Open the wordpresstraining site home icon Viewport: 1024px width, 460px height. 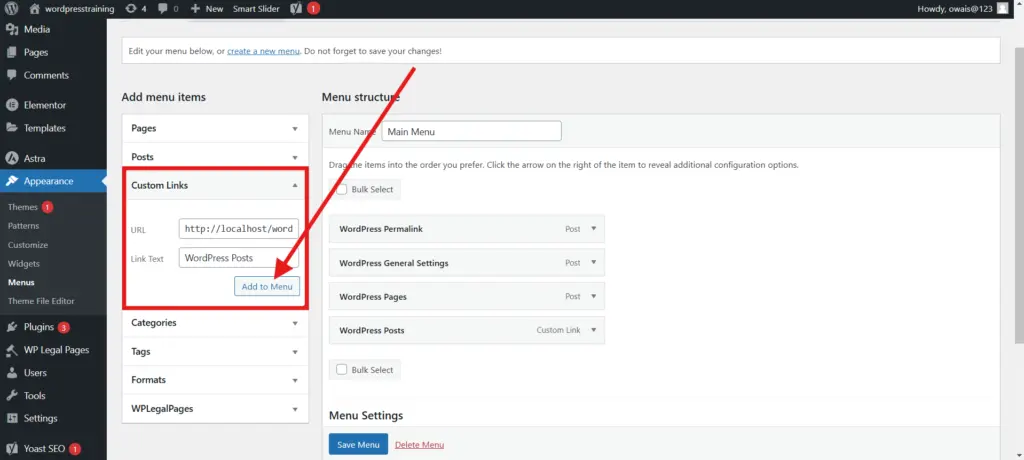(35, 8)
